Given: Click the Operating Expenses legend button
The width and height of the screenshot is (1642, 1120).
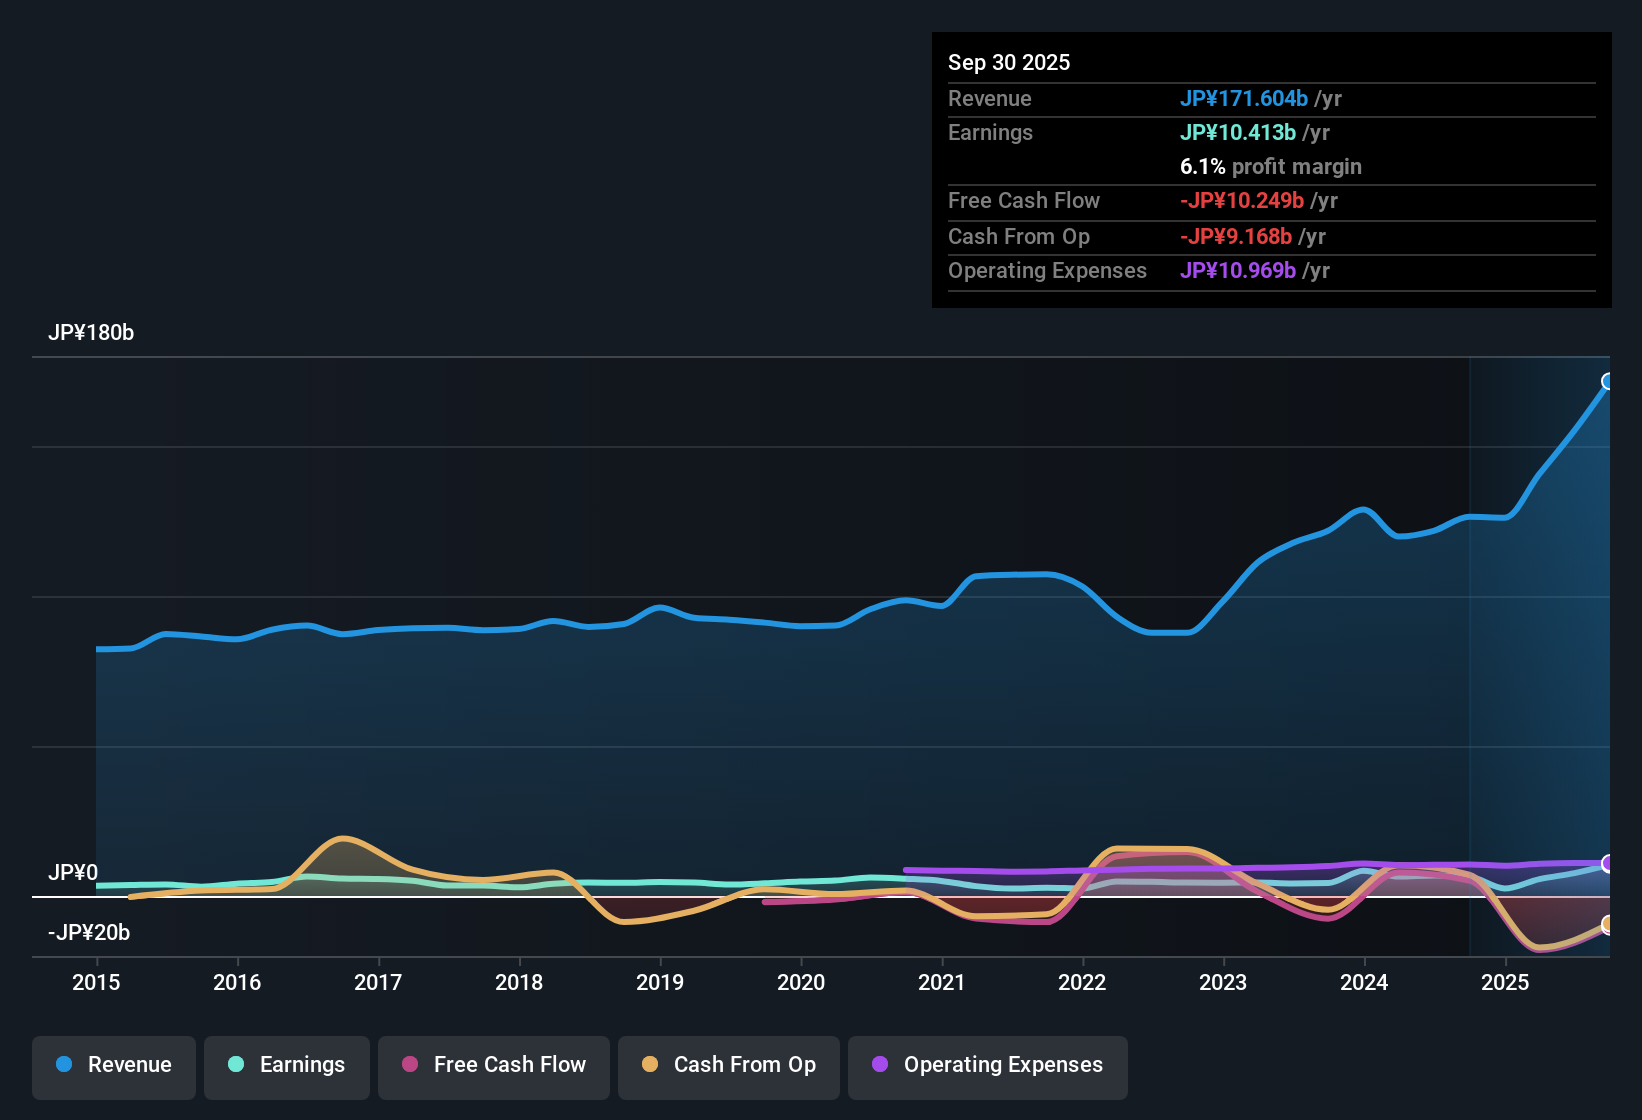Looking at the screenshot, I should click(x=987, y=1065).
